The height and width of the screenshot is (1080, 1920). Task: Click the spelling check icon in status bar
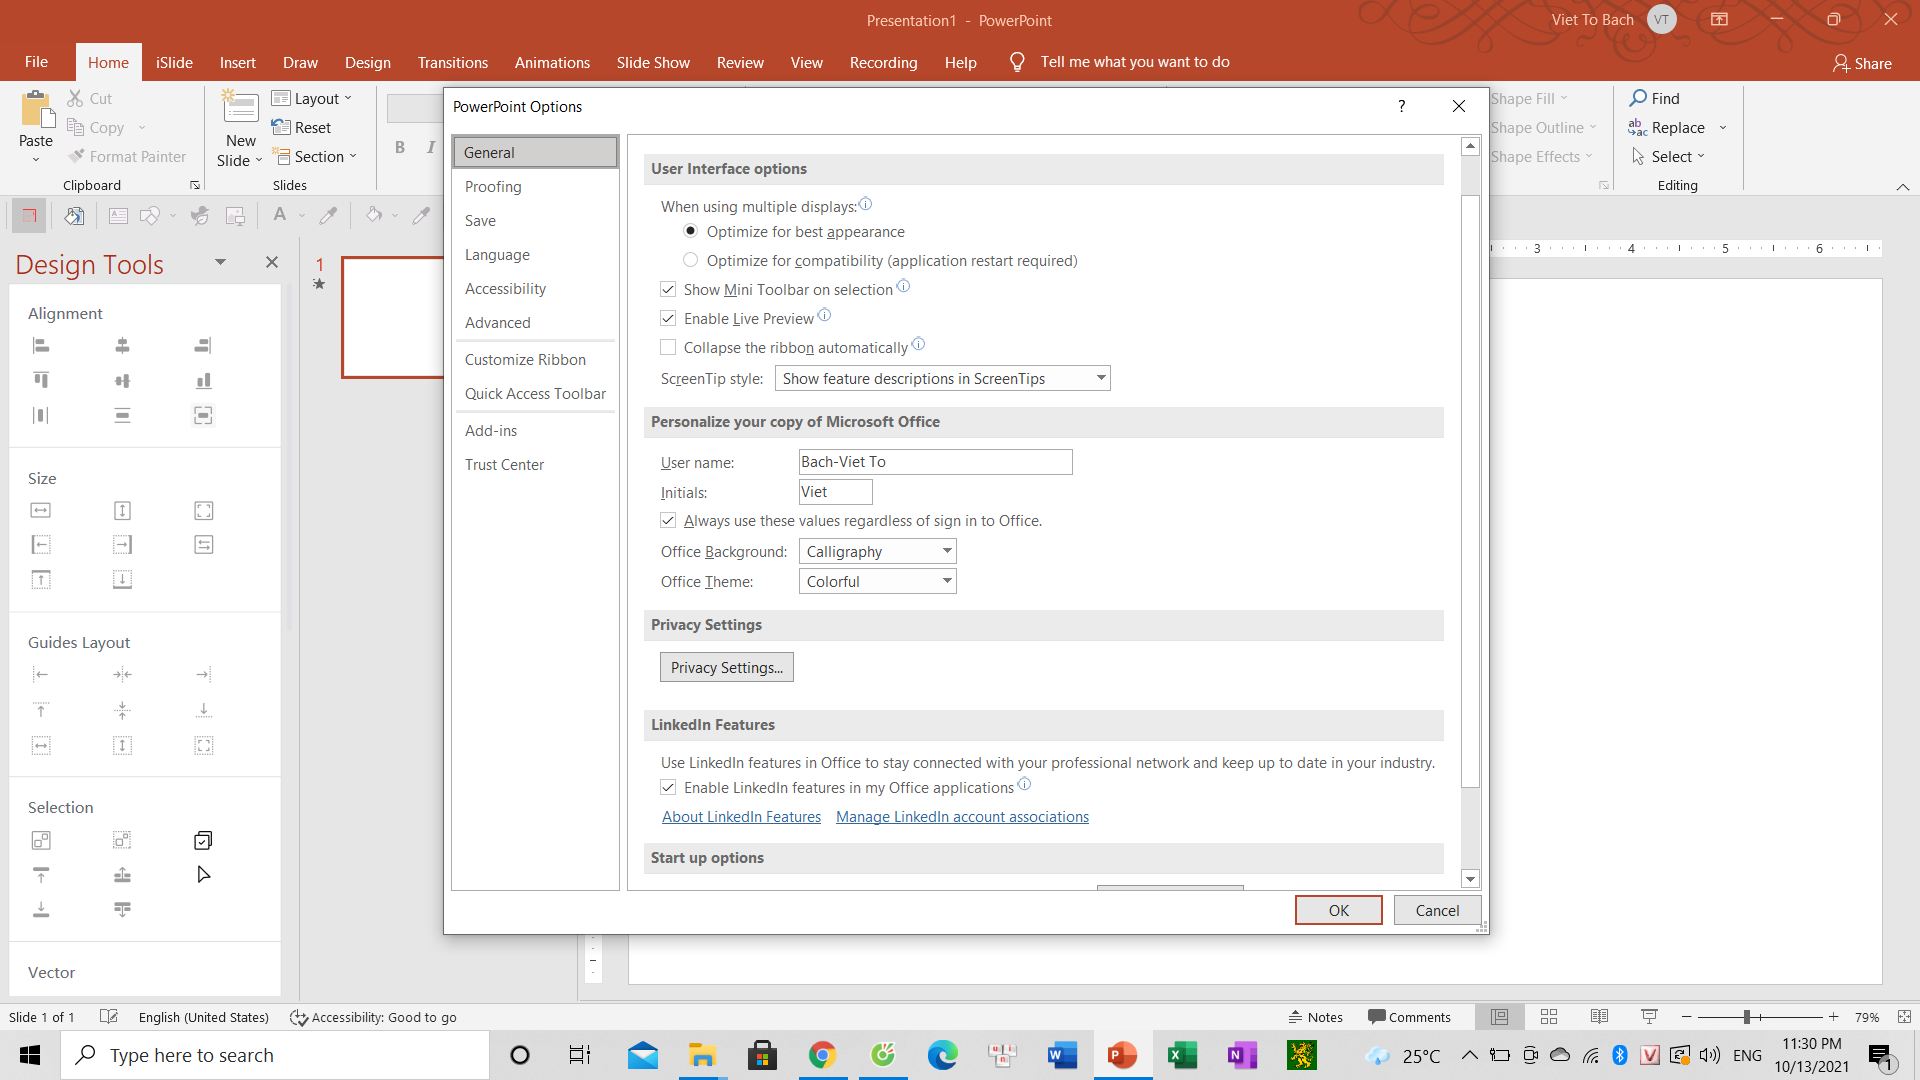tap(109, 1017)
